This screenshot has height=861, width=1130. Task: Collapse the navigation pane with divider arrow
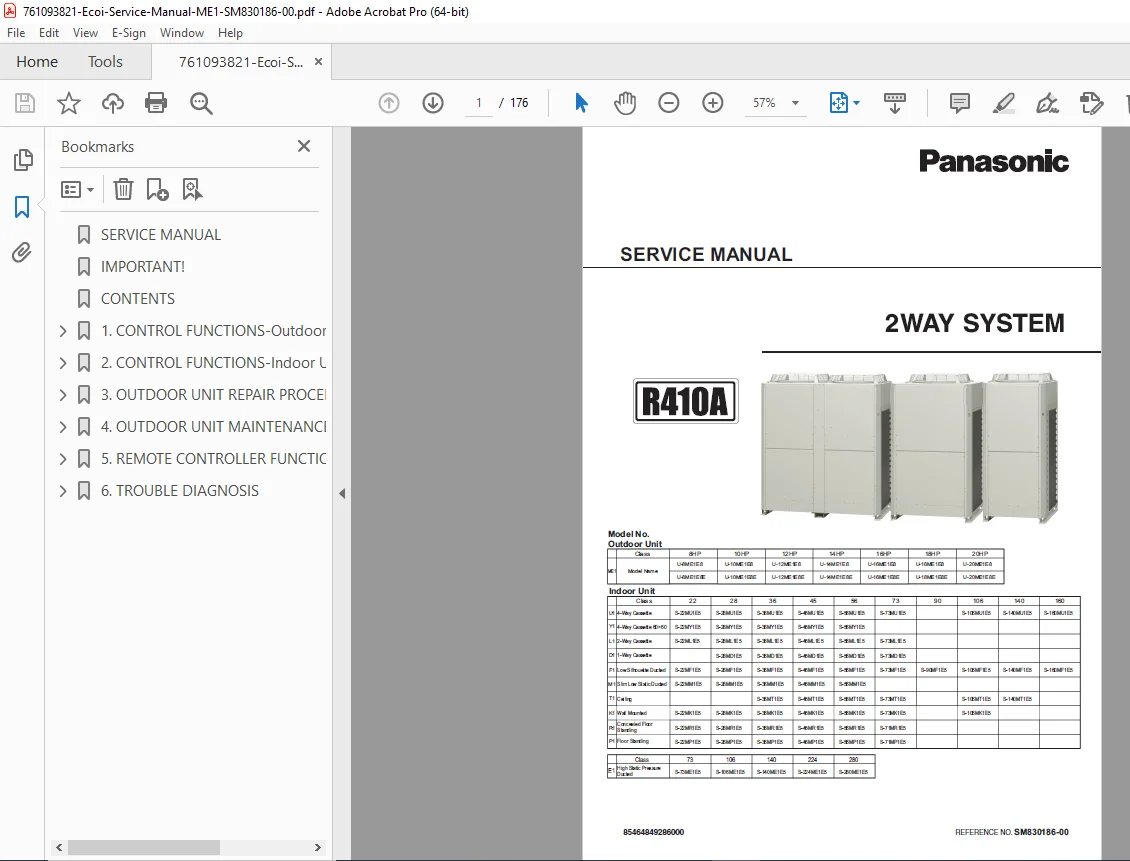click(x=342, y=494)
